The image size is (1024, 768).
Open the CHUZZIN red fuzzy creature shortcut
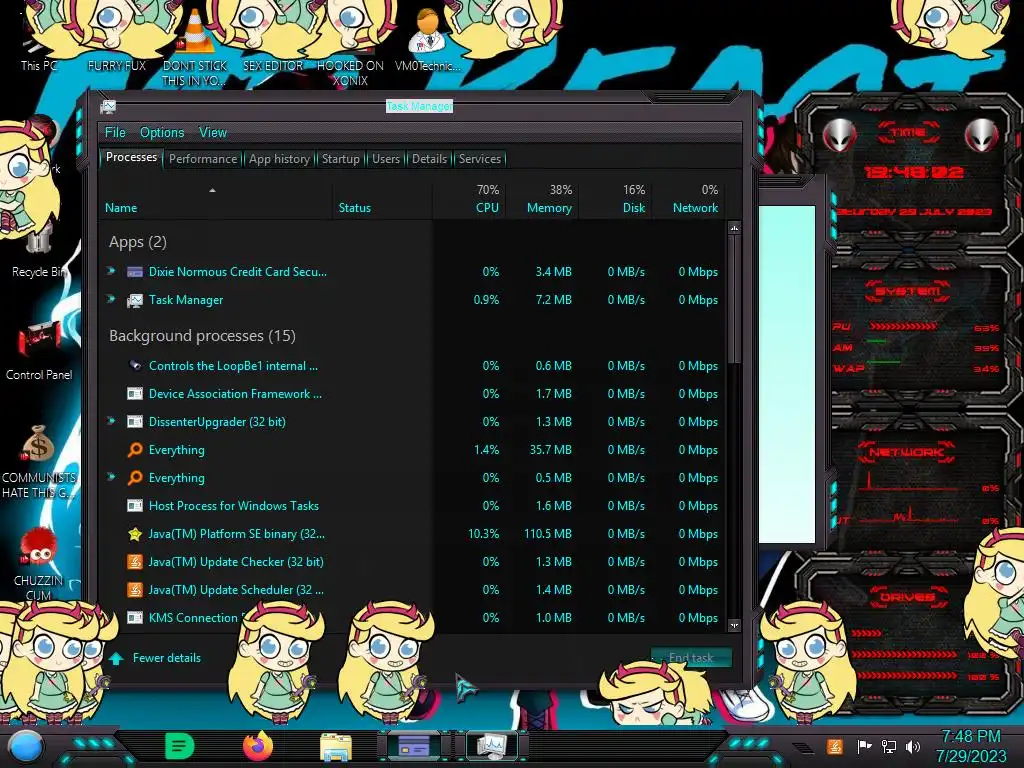[x=38, y=547]
